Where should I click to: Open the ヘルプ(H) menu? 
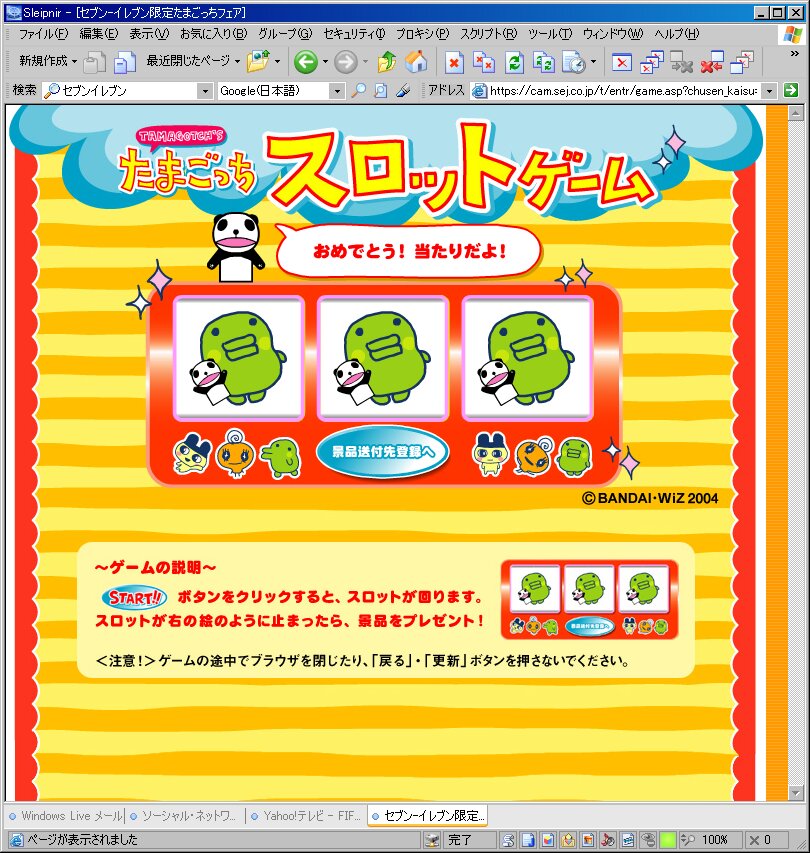(676, 34)
